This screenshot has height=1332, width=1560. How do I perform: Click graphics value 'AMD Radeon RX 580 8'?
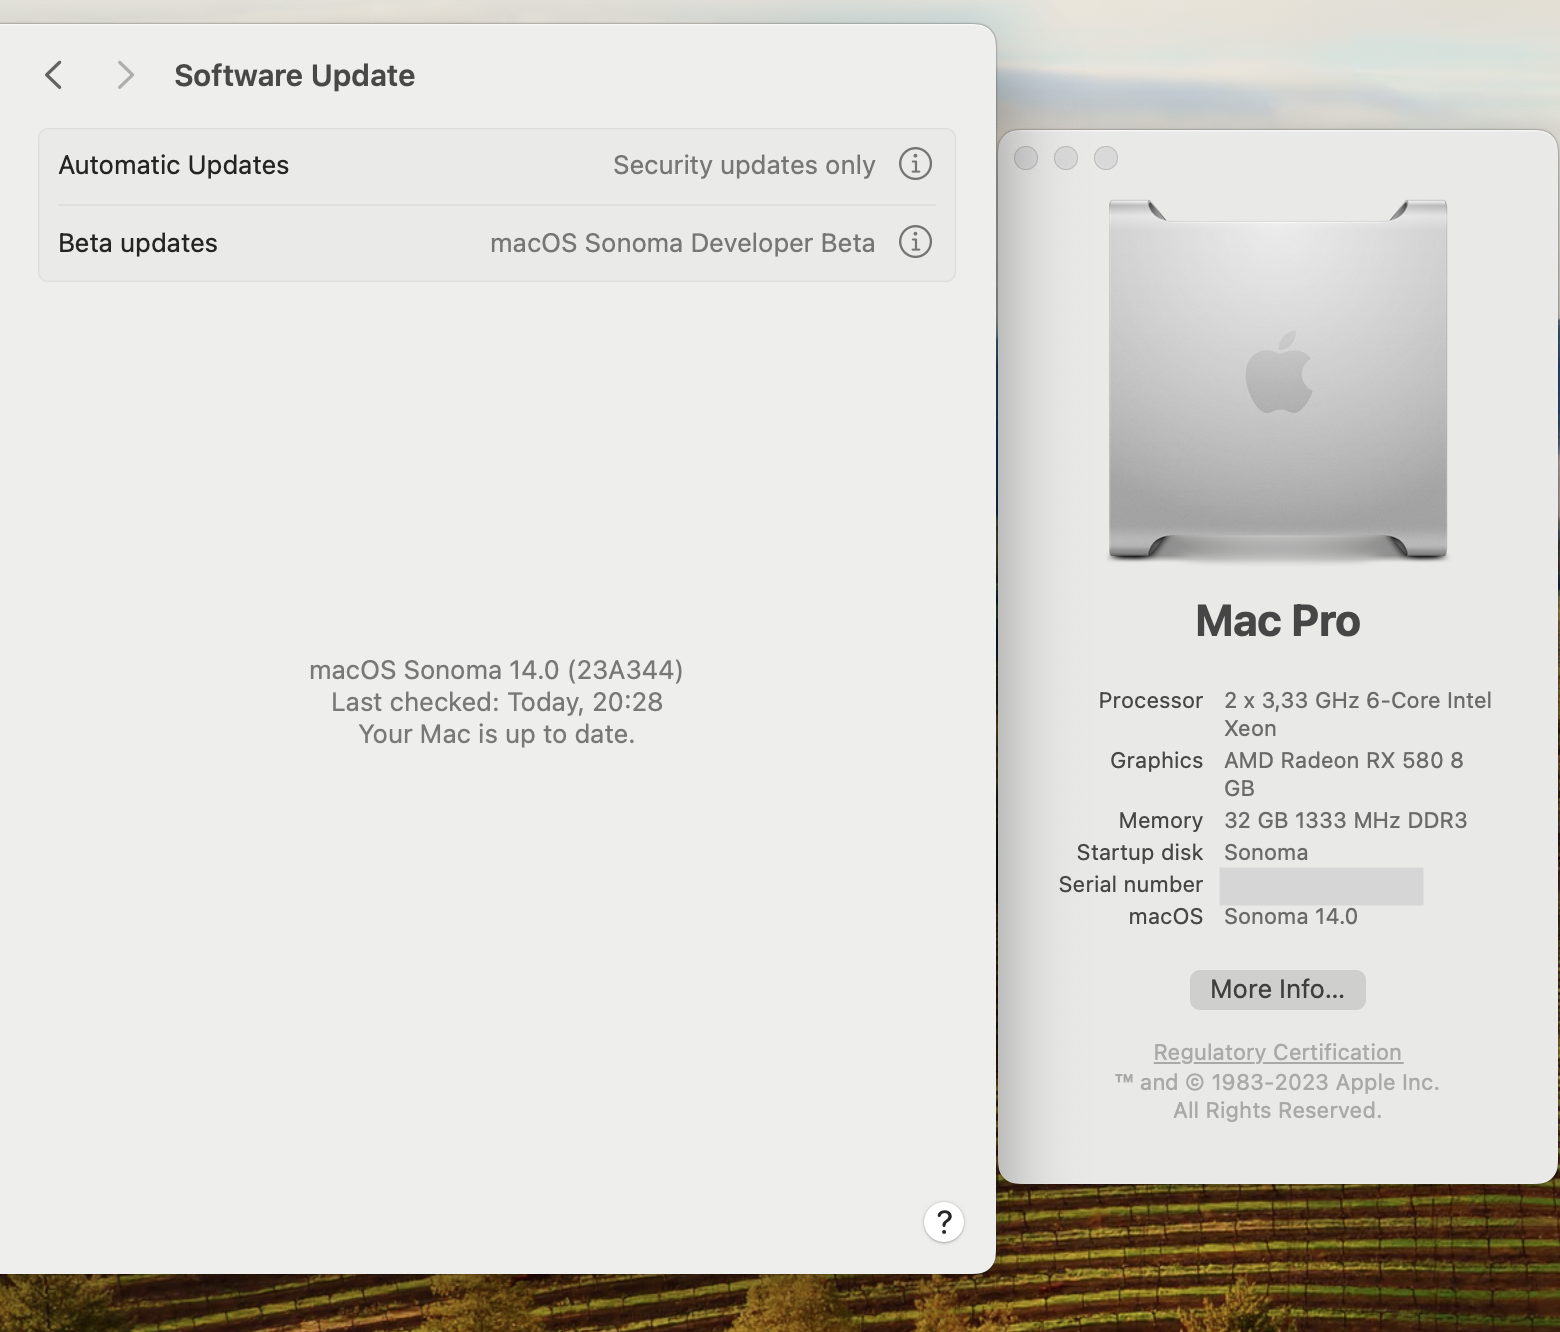pos(1344,760)
